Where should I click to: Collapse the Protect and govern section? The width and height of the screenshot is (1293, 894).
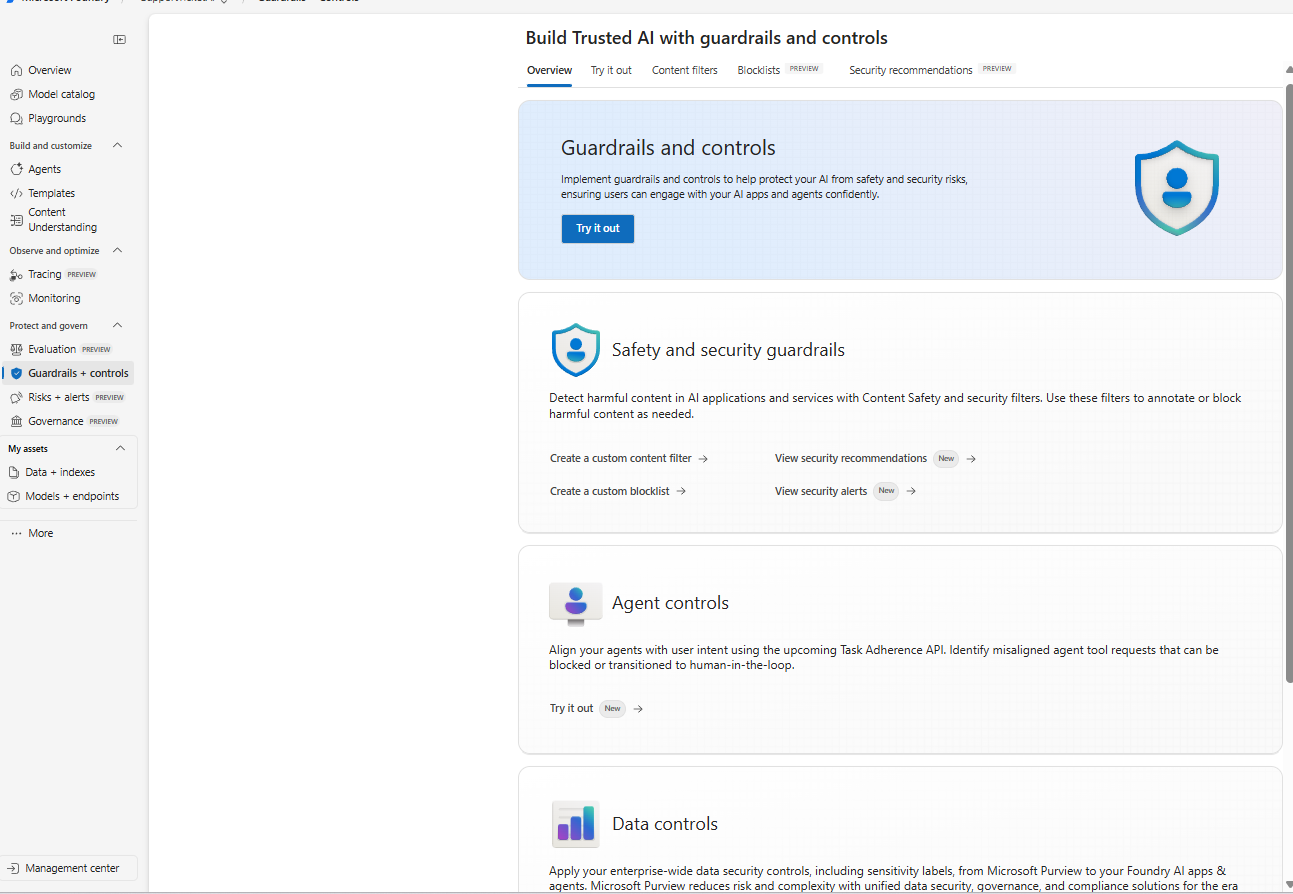click(x=117, y=326)
